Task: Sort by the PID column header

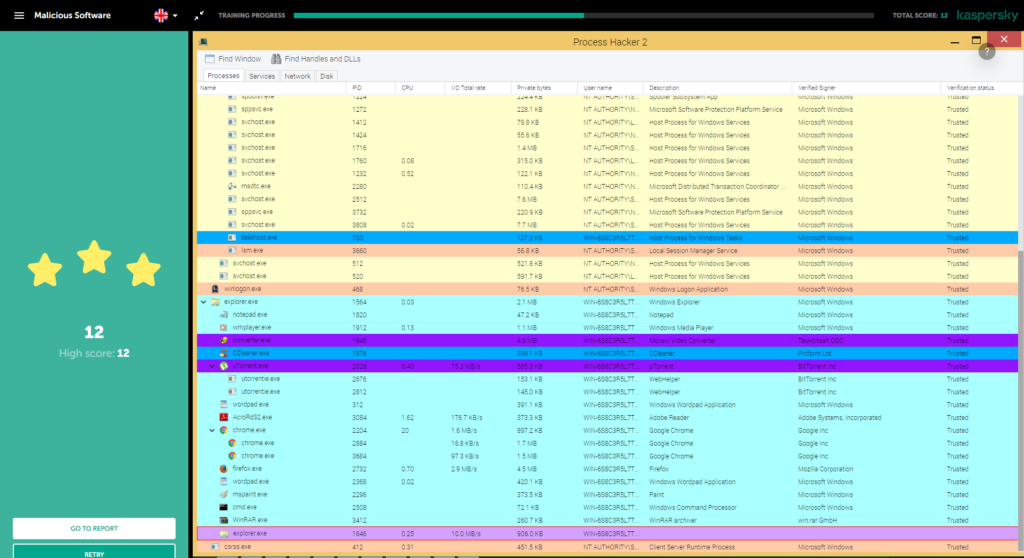Action: tap(370, 88)
